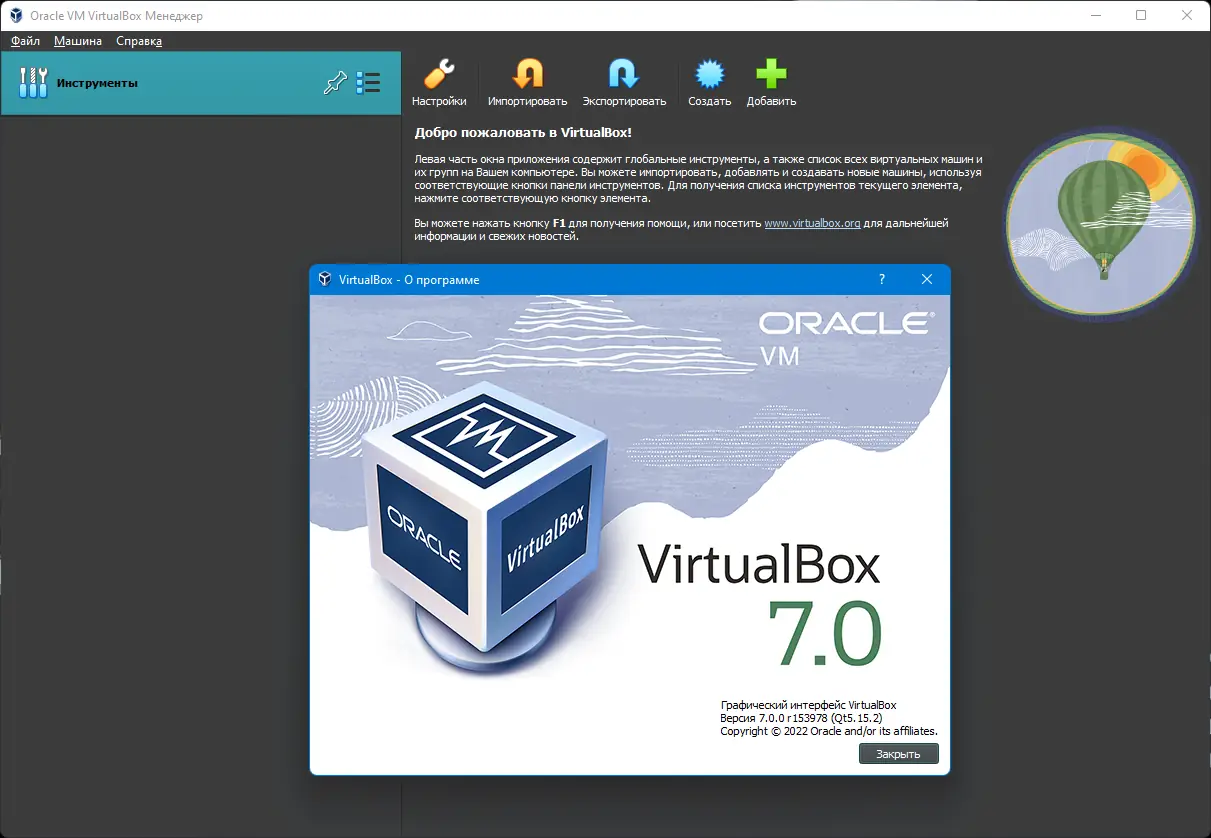Open the Машина menu
1211x838 pixels.
tap(78, 41)
